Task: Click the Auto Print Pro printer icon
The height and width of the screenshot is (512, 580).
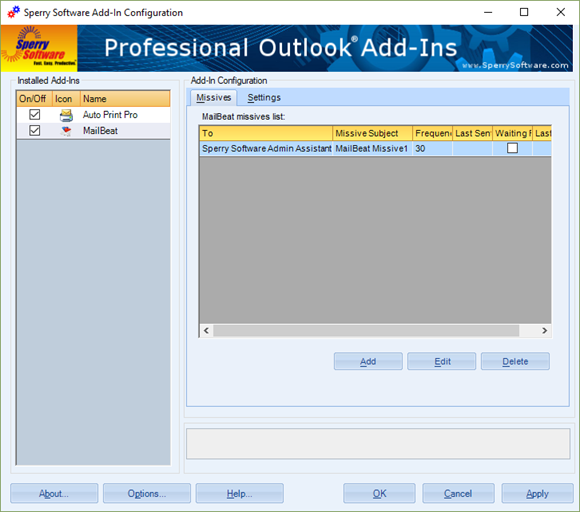Action: 66,115
